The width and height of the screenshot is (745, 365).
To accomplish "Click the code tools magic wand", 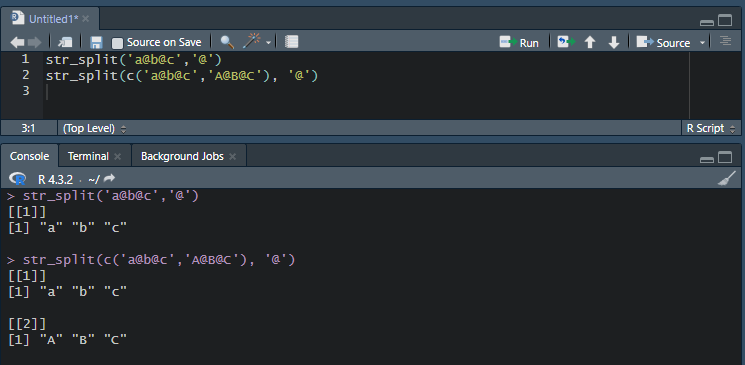I will 251,41.
